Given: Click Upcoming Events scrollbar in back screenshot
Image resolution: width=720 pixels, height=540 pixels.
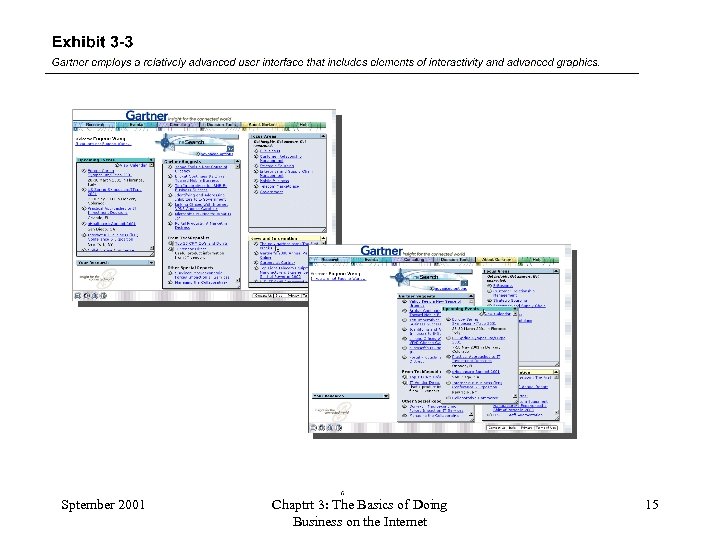Looking at the screenshot, I should coord(152,208).
